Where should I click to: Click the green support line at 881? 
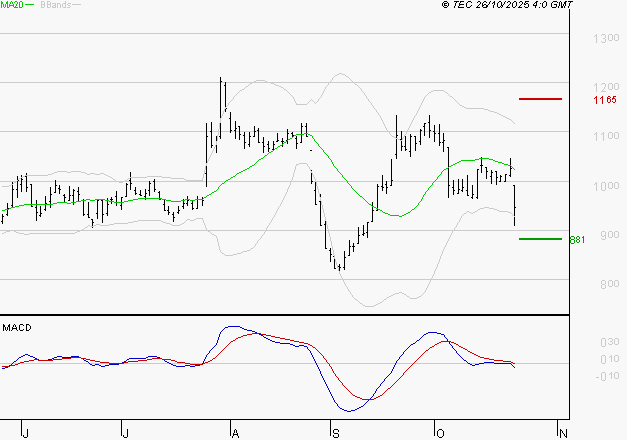[x=540, y=239]
